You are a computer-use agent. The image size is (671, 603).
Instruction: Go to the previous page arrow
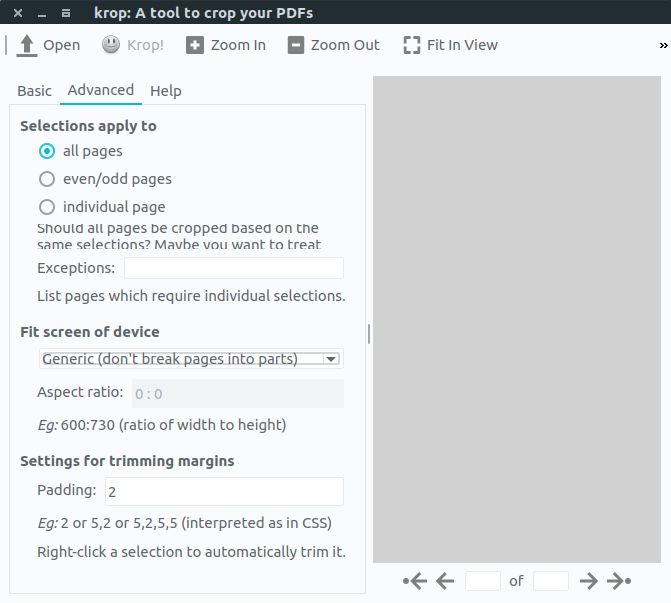(446, 581)
